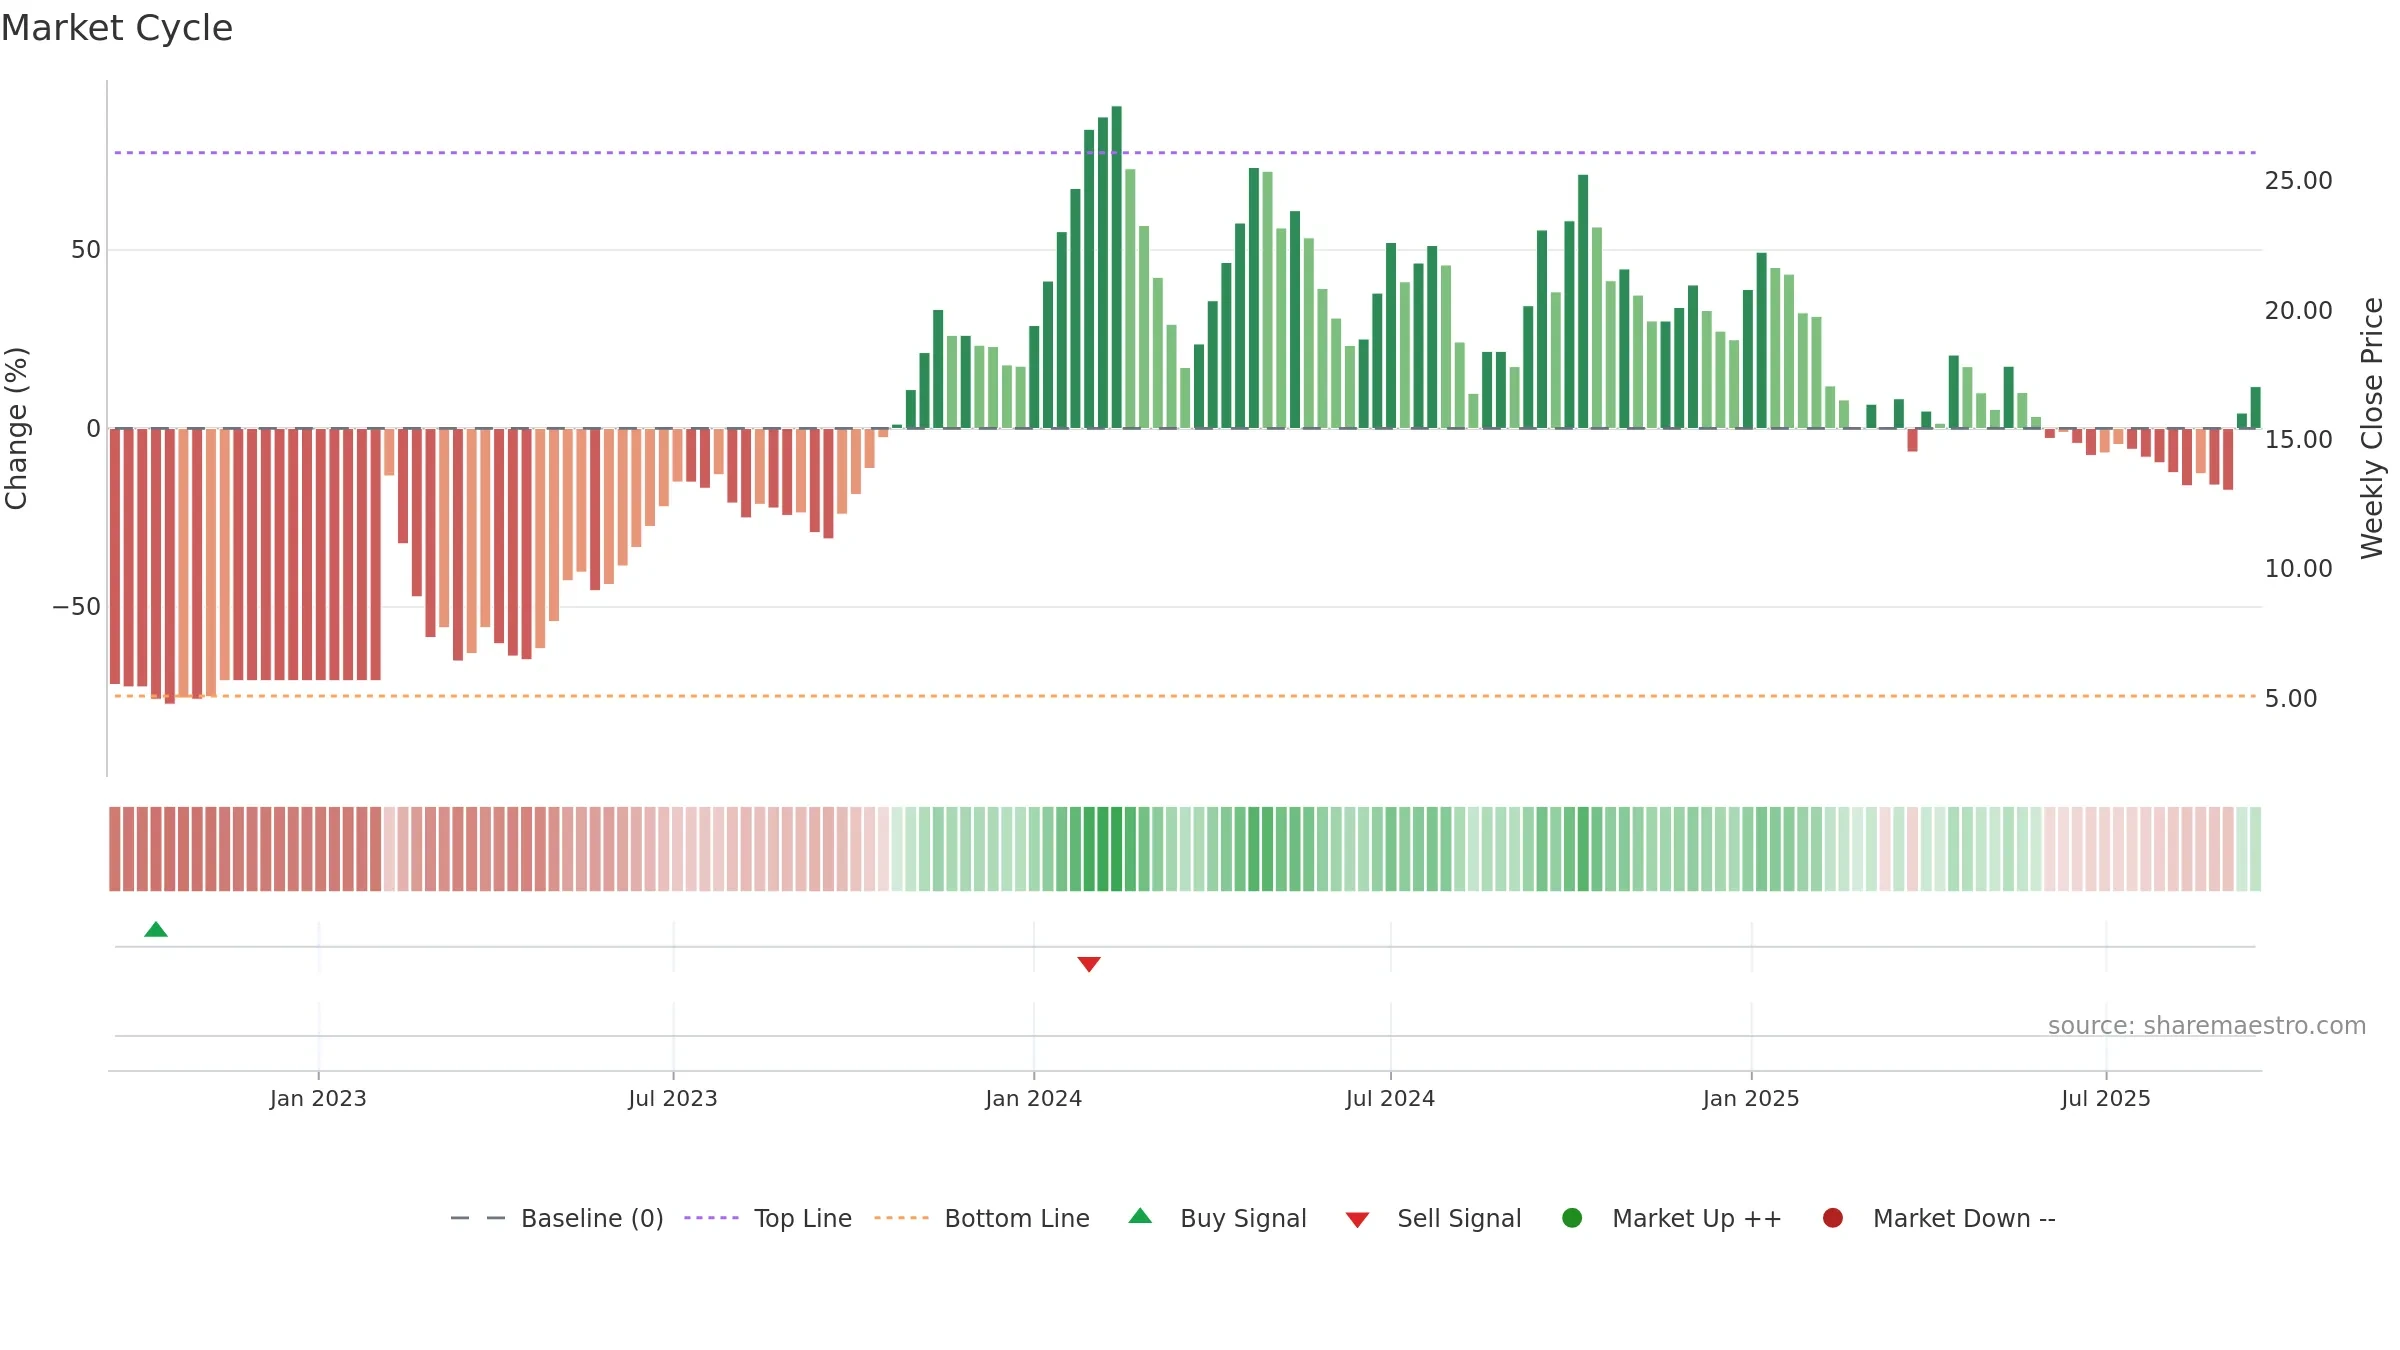
Task: Click the 5.00 price tick label
Action: click(2291, 699)
